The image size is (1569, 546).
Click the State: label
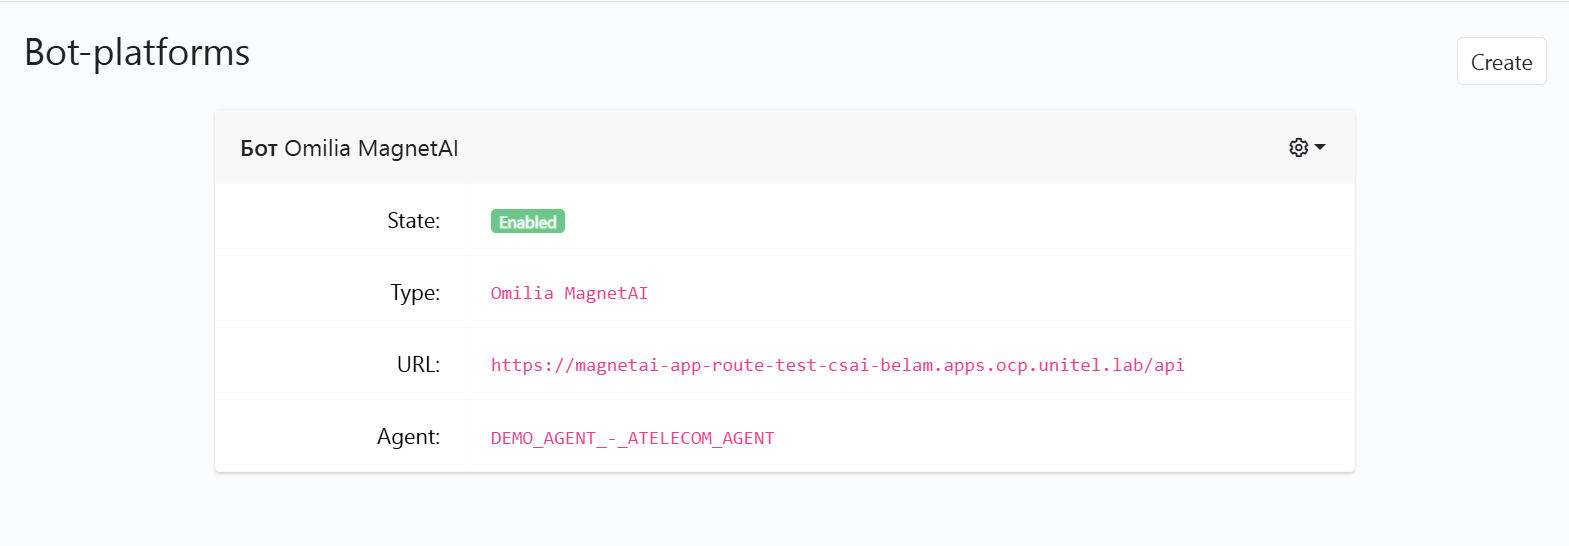click(414, 220)
